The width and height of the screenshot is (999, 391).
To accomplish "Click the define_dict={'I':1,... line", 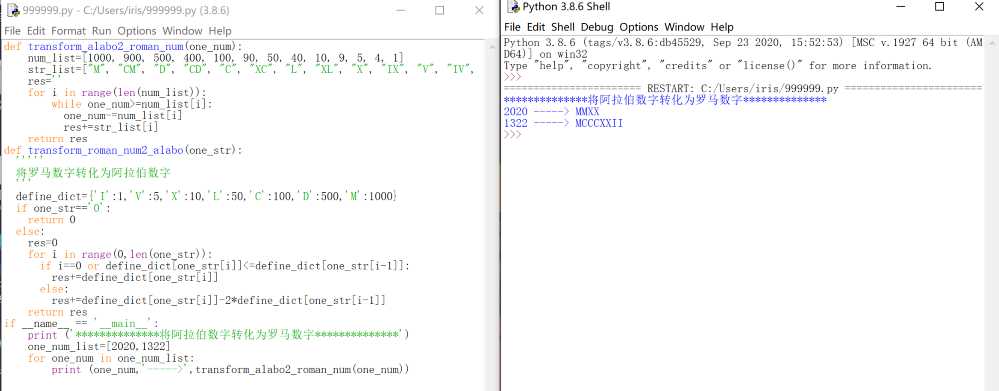I will pyautogui.click(x=206, y=196).
